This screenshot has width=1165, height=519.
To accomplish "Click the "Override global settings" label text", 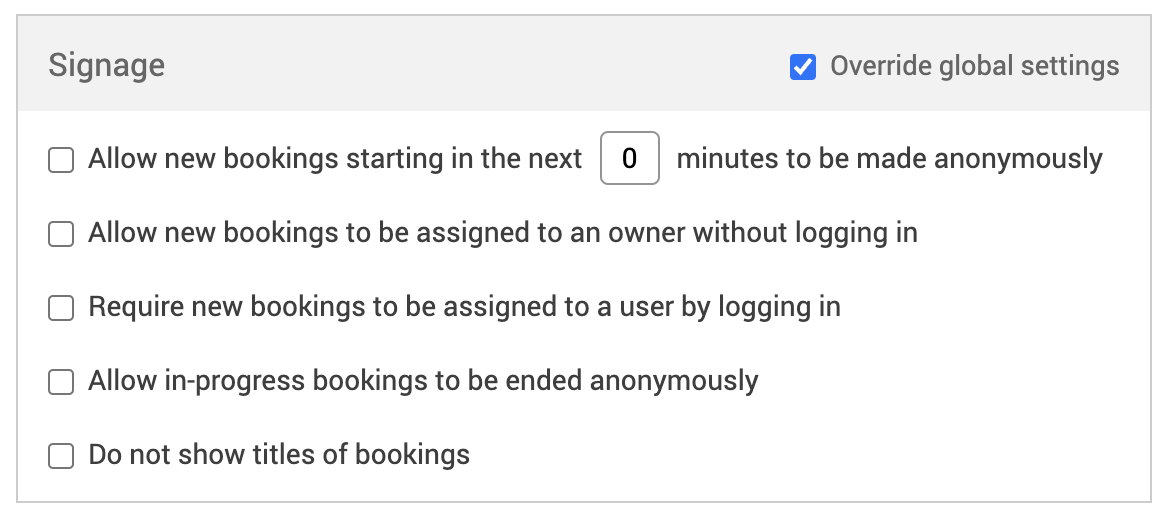I will (x=974, y=67).
